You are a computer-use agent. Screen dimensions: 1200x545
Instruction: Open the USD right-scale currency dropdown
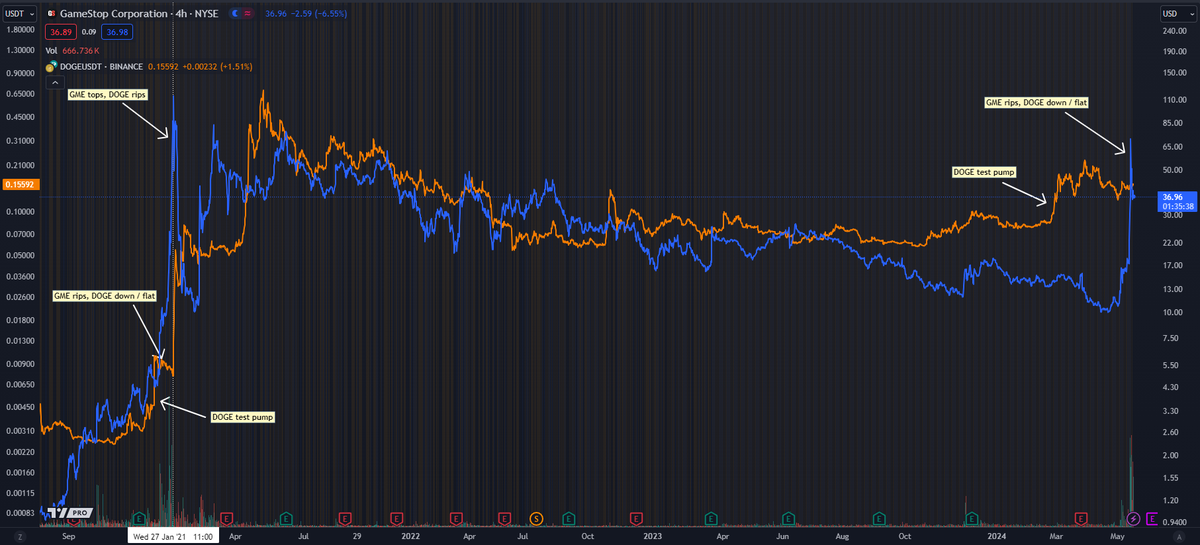coord(1176,14)
